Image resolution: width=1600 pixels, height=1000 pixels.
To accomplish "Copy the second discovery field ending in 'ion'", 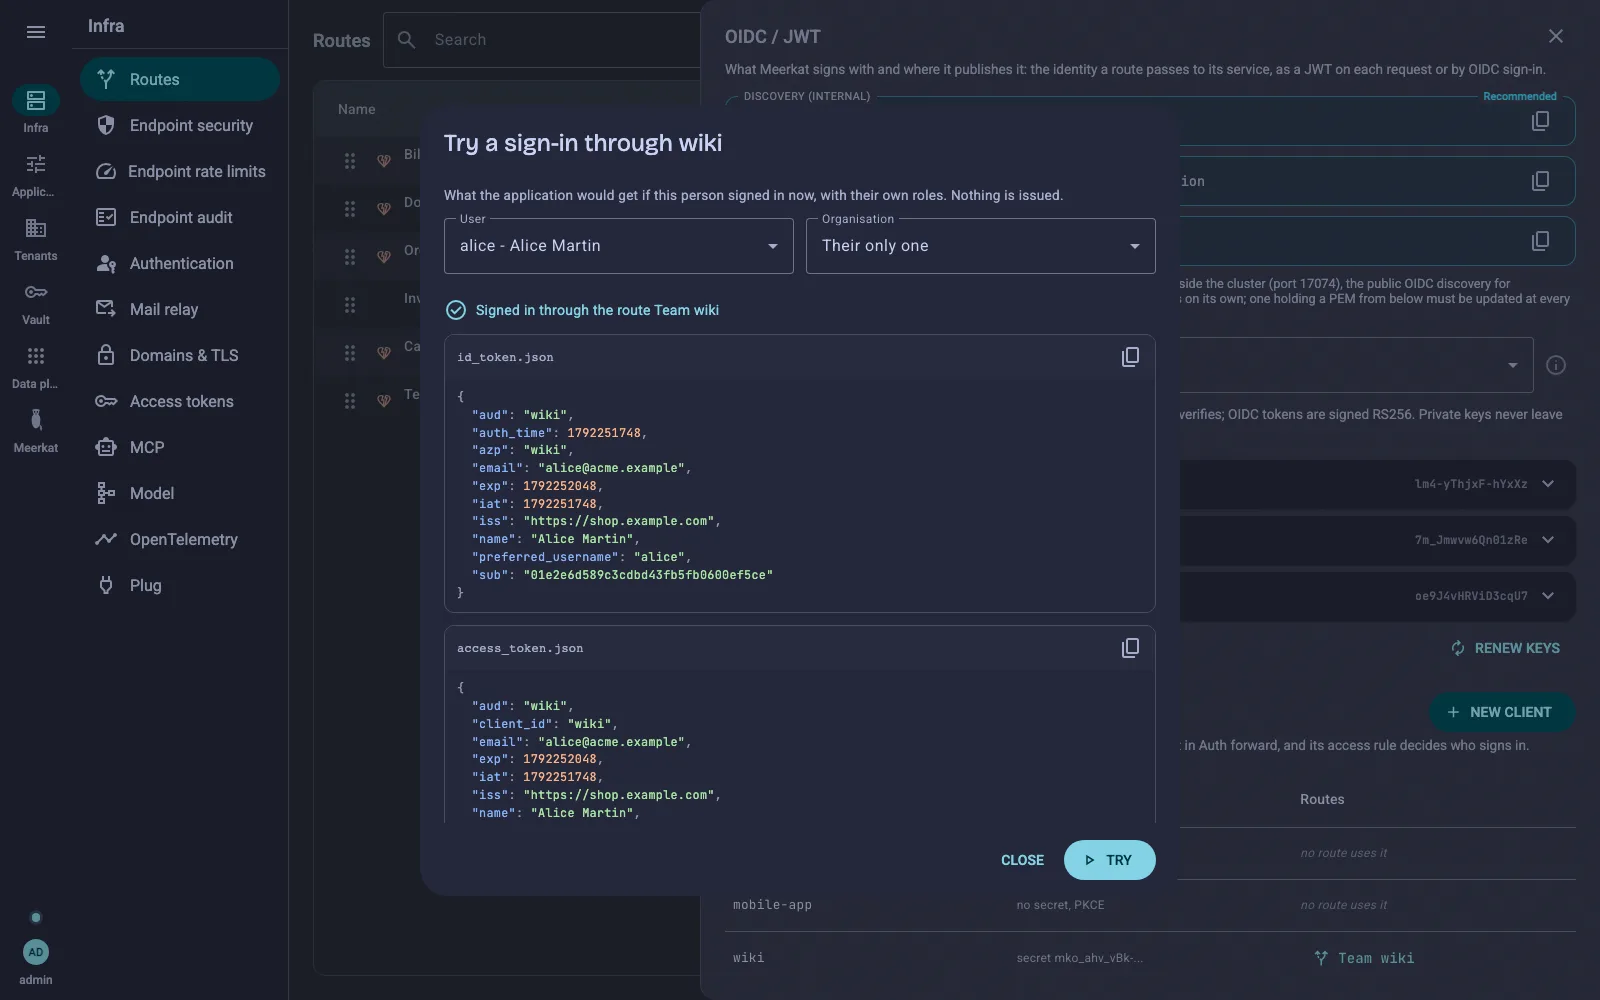I will coord(1540,181).
